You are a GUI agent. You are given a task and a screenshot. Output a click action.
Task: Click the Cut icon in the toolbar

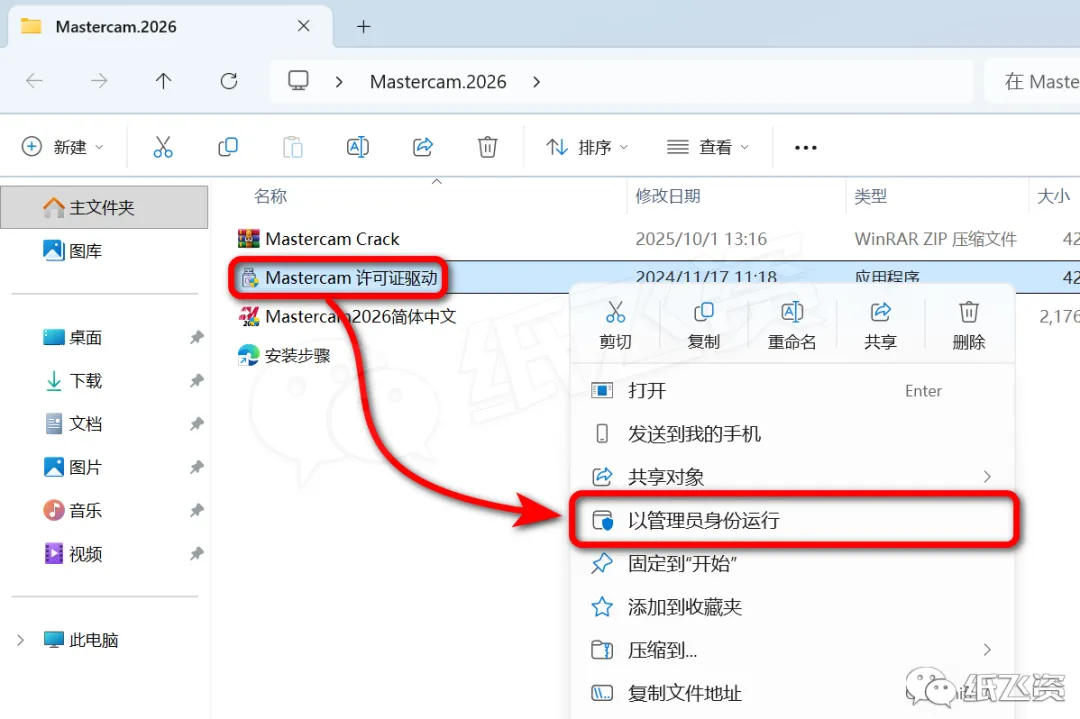pyautogui.click(x=163, y=147)
